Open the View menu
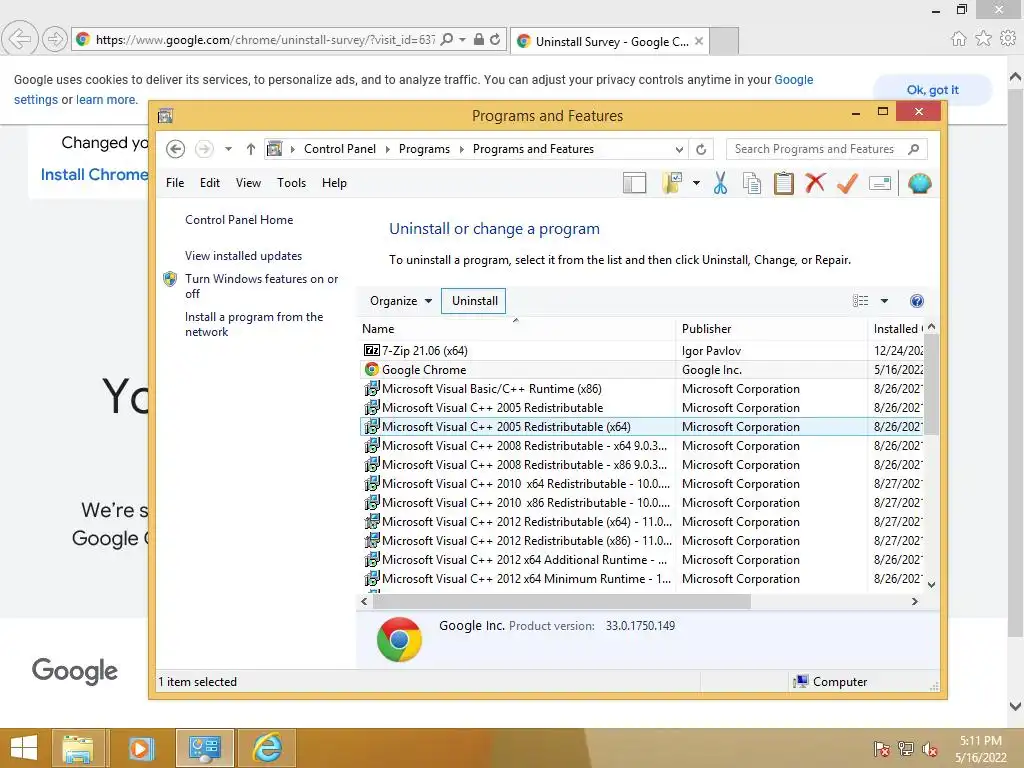 tap(248, 183)
